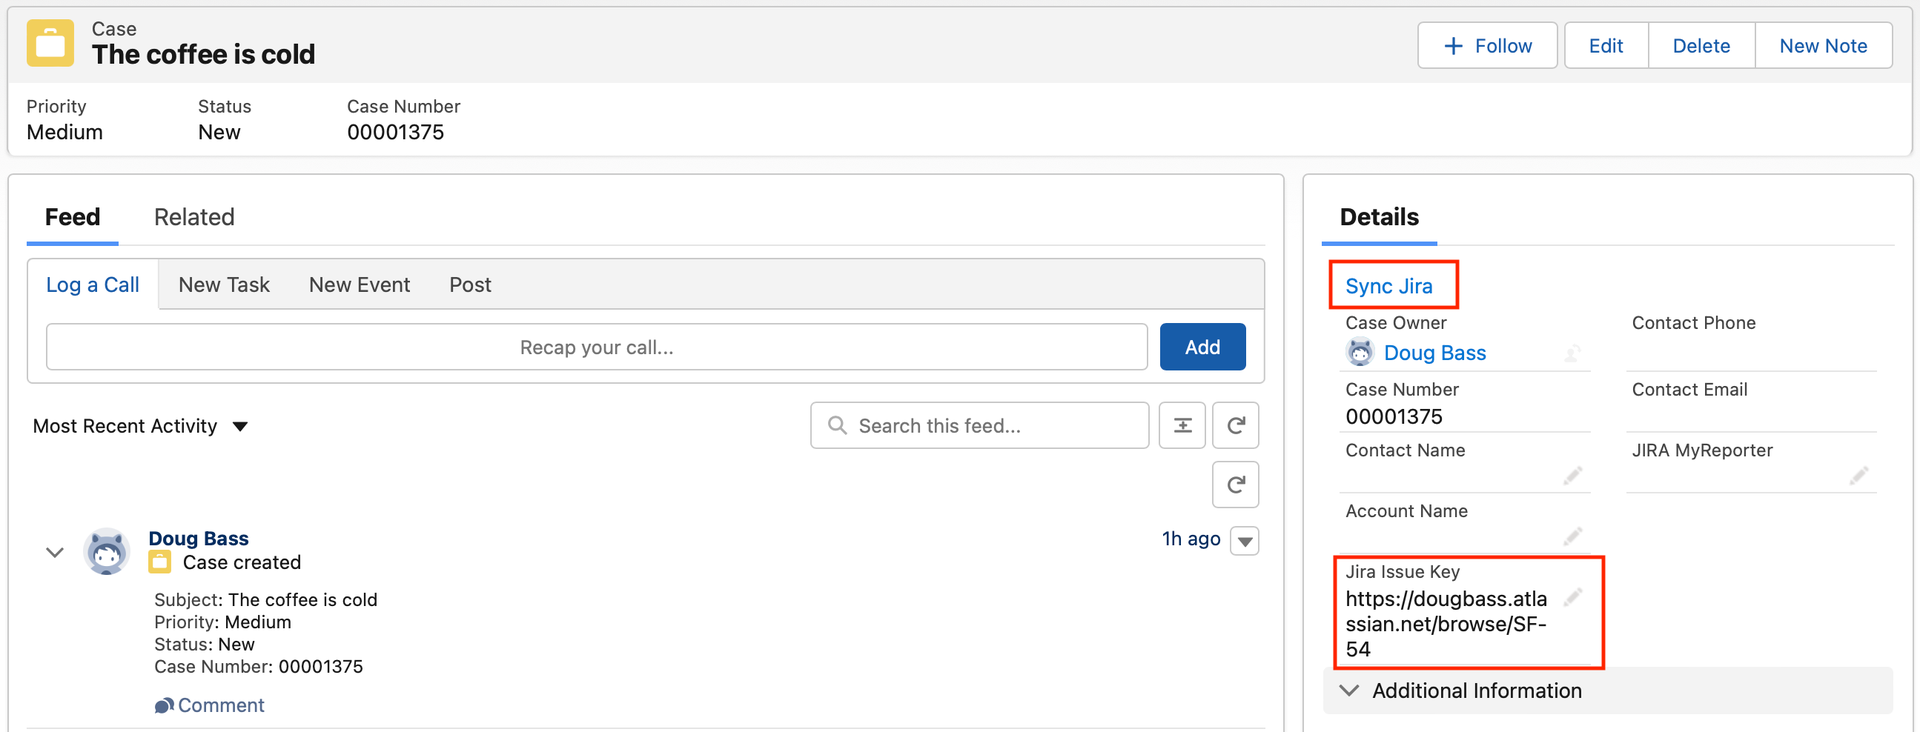This screenshot has height=732, width=1920.
Task: Edit Account Name with the pencil icon
Action: (x=1573, y=536)
